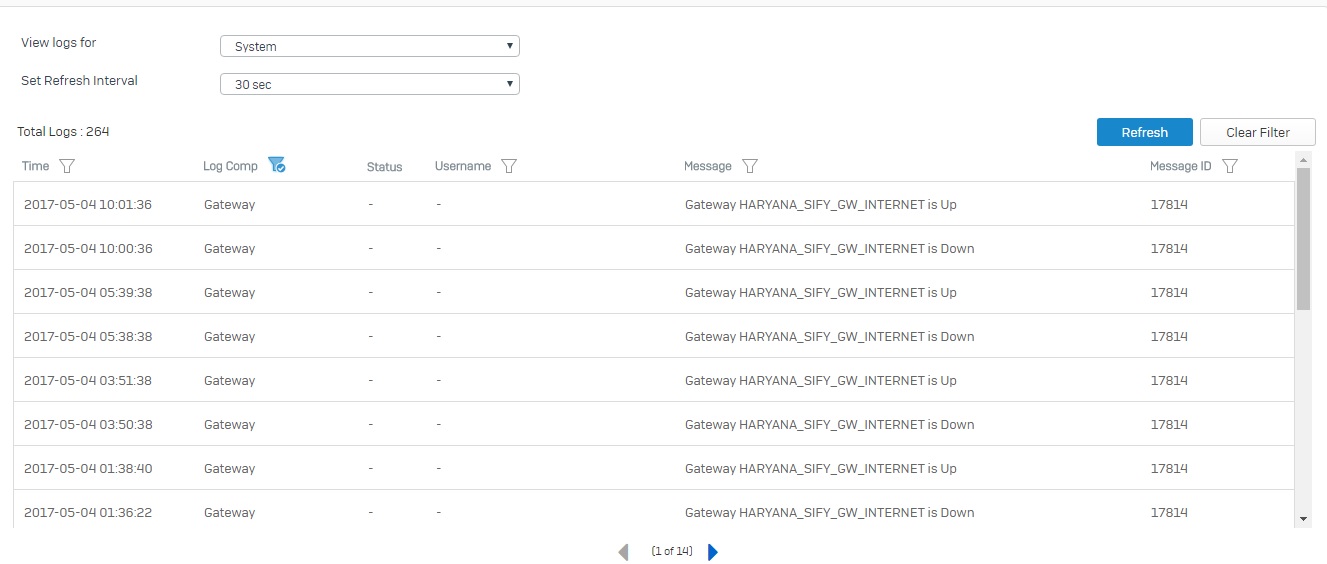Select the log time 2017-05-04 01:38:40

point(88,468)
